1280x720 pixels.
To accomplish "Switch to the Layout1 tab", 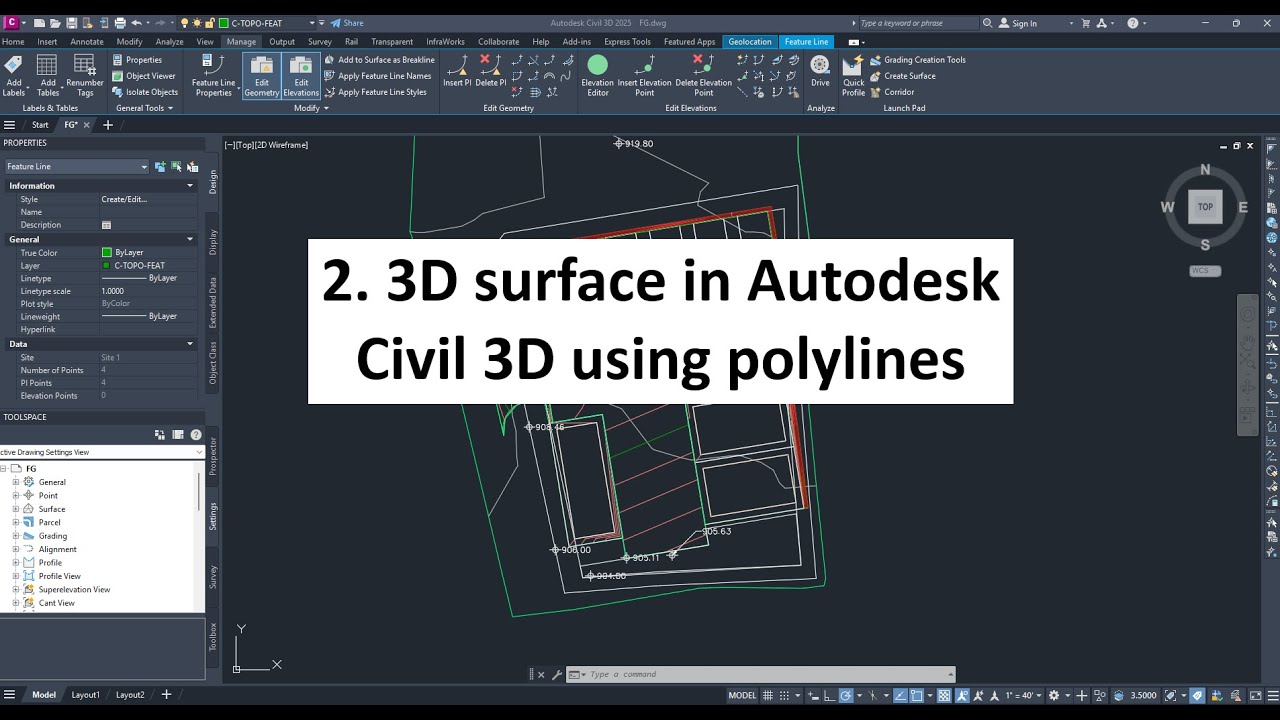I will [85, 695].
